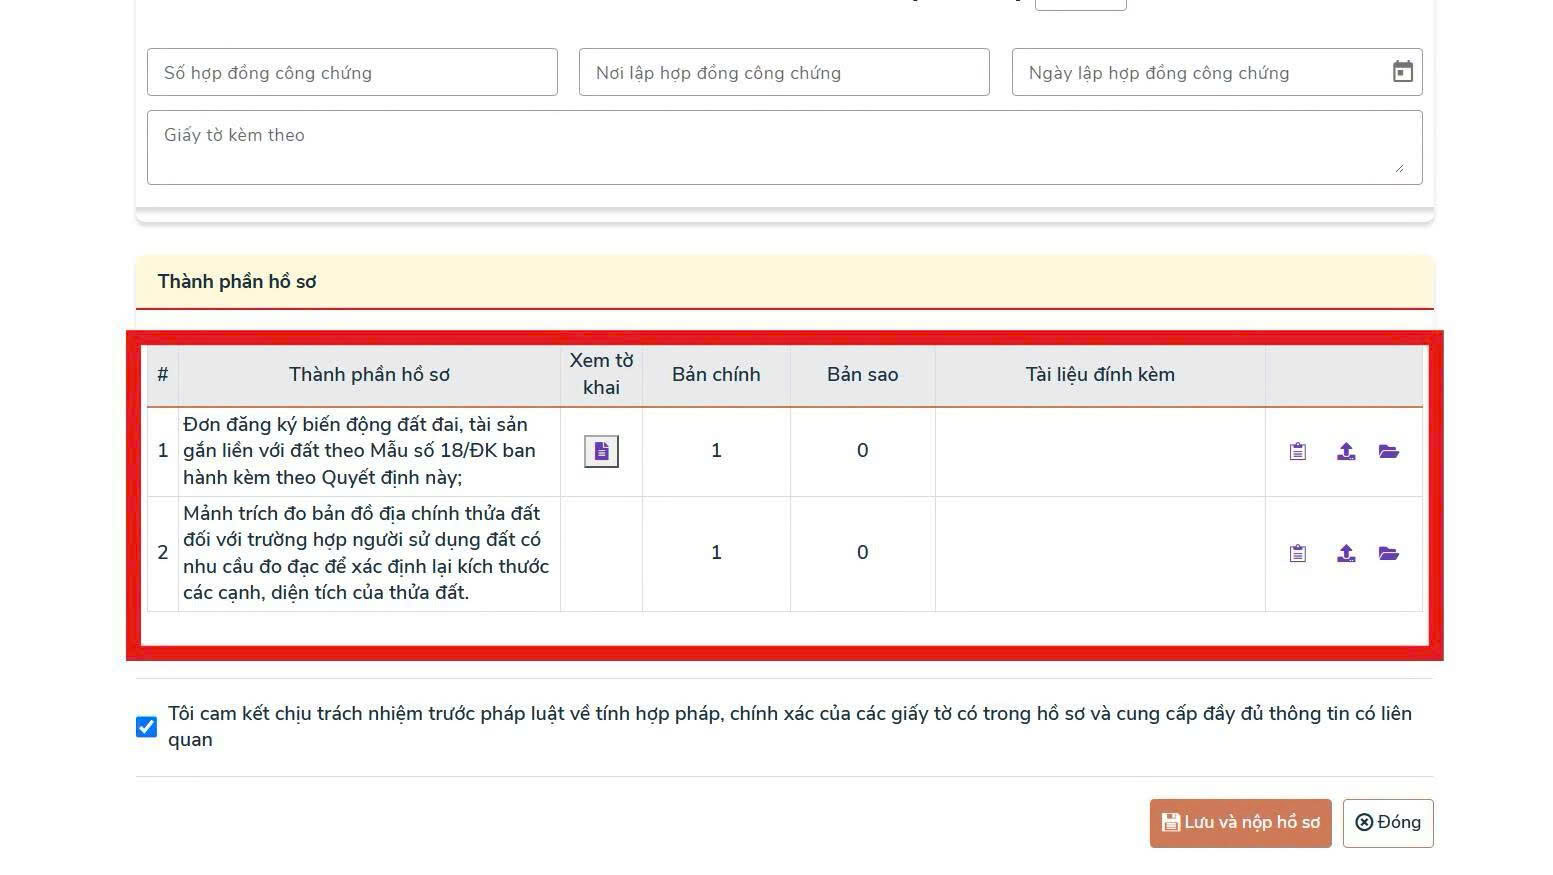The width and height of the screenshot is (1553, 875).
Task: Open folder icon for row 1 (Đơn đăng ký)
Action: (x=1389, y=452)
